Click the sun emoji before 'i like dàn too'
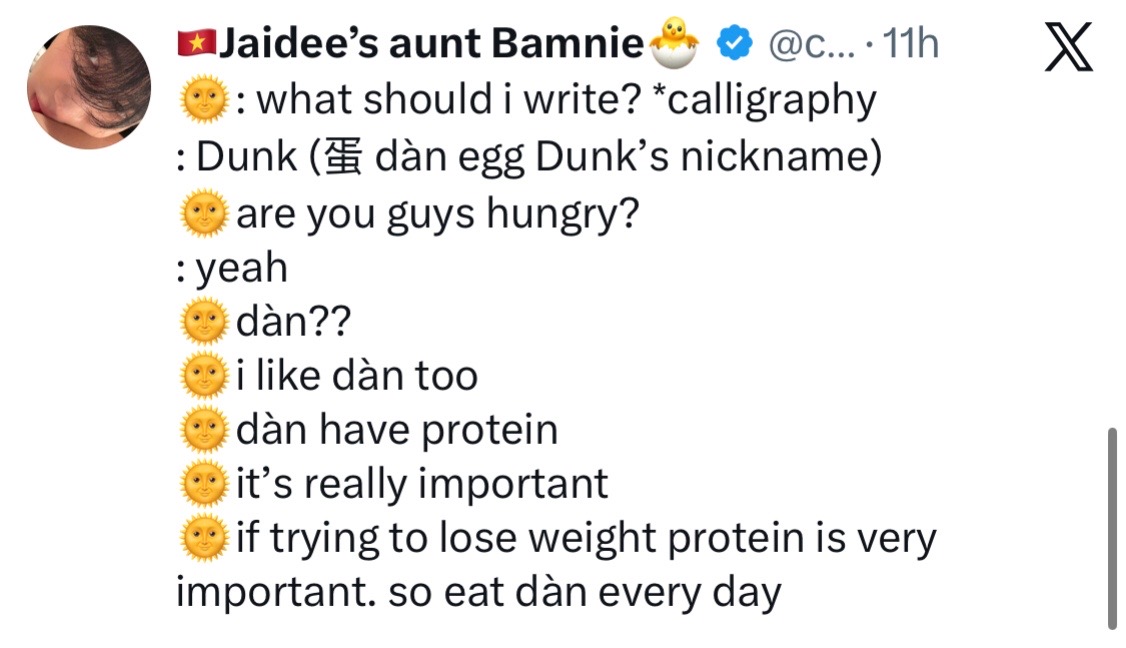 [204, 375]
